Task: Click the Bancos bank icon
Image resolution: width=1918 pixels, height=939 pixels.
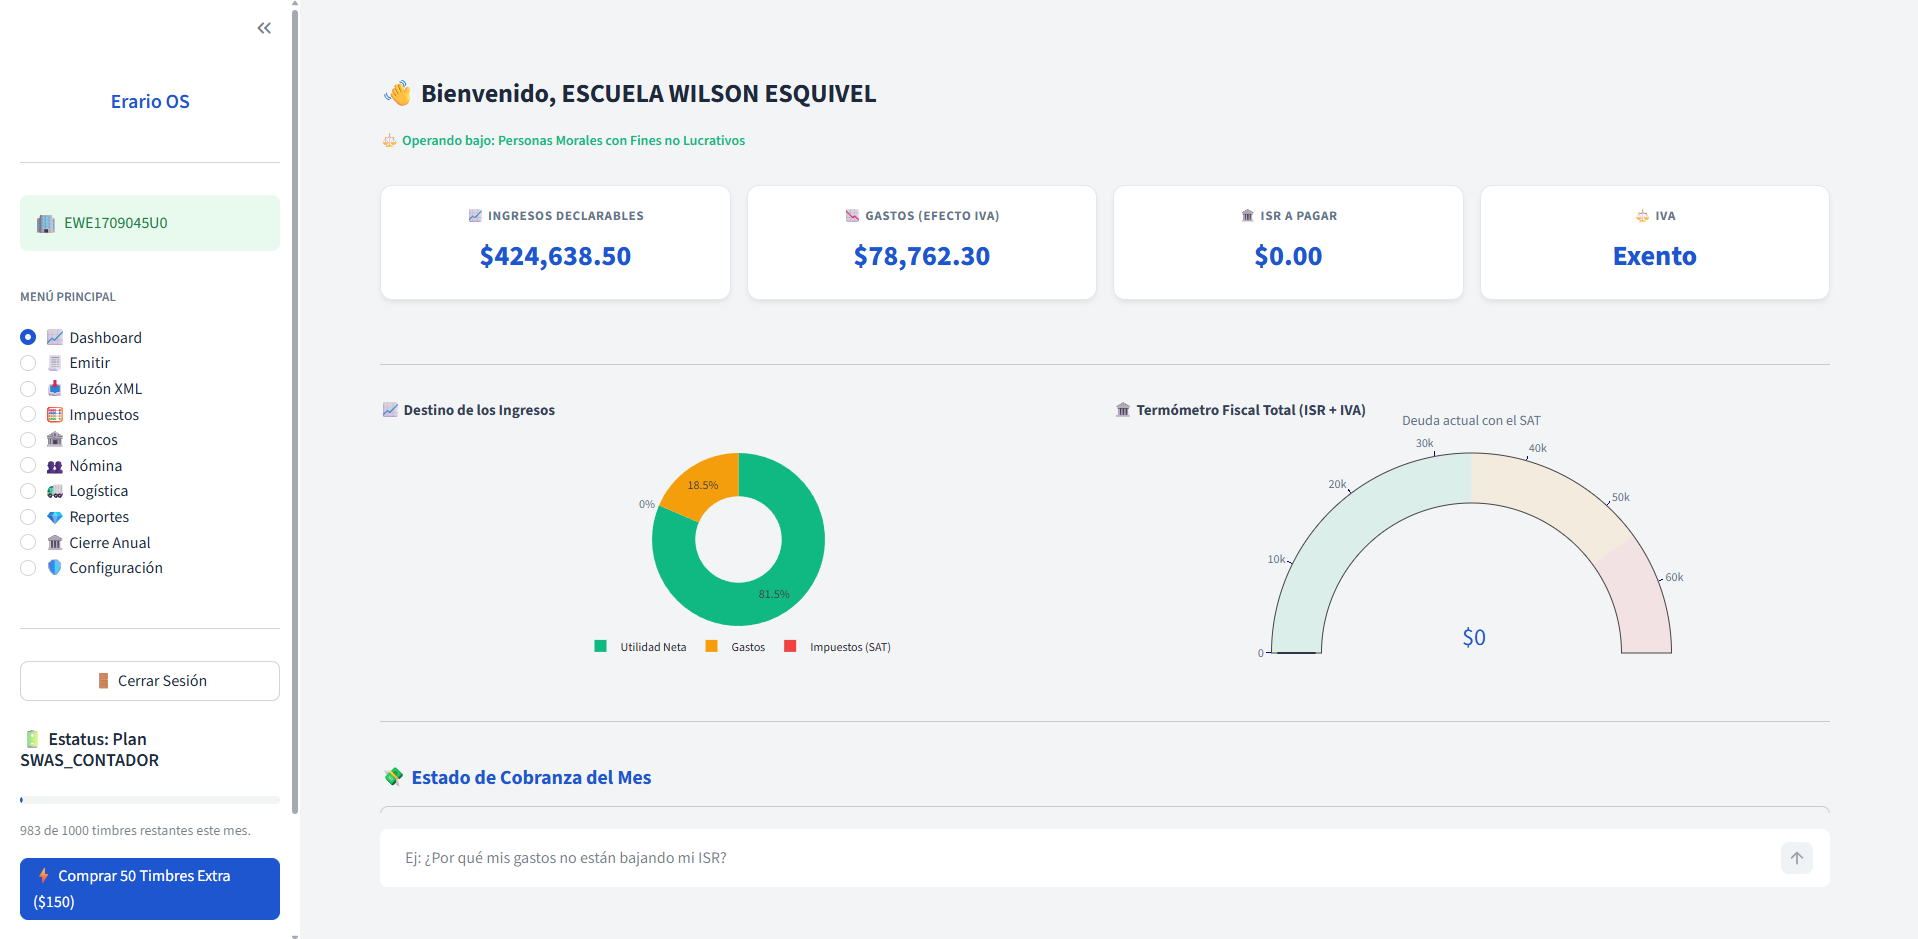Action: pyautogui.click(x=55, y=439)
